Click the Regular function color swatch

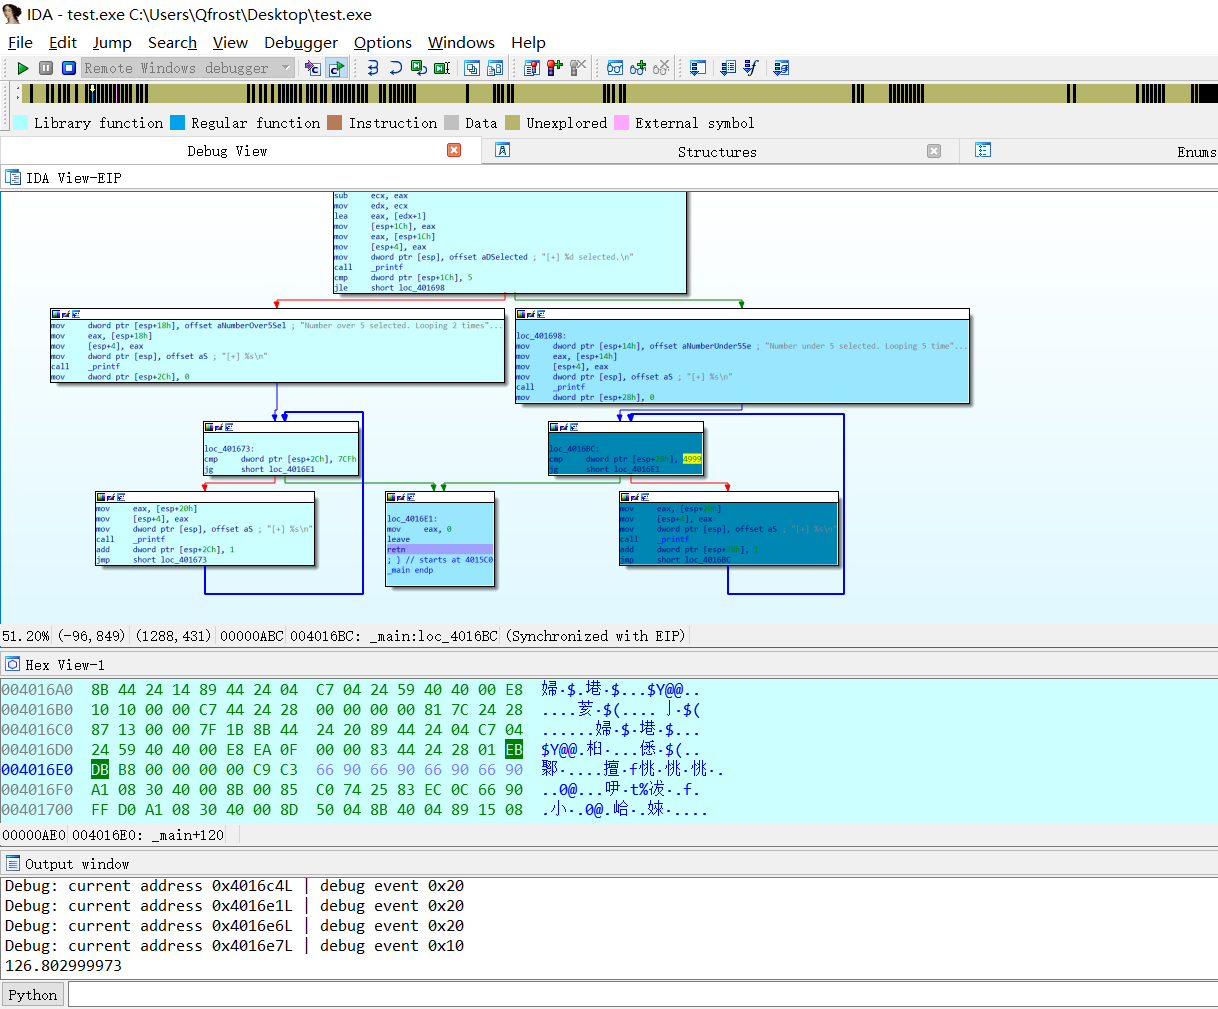(177, 122)
